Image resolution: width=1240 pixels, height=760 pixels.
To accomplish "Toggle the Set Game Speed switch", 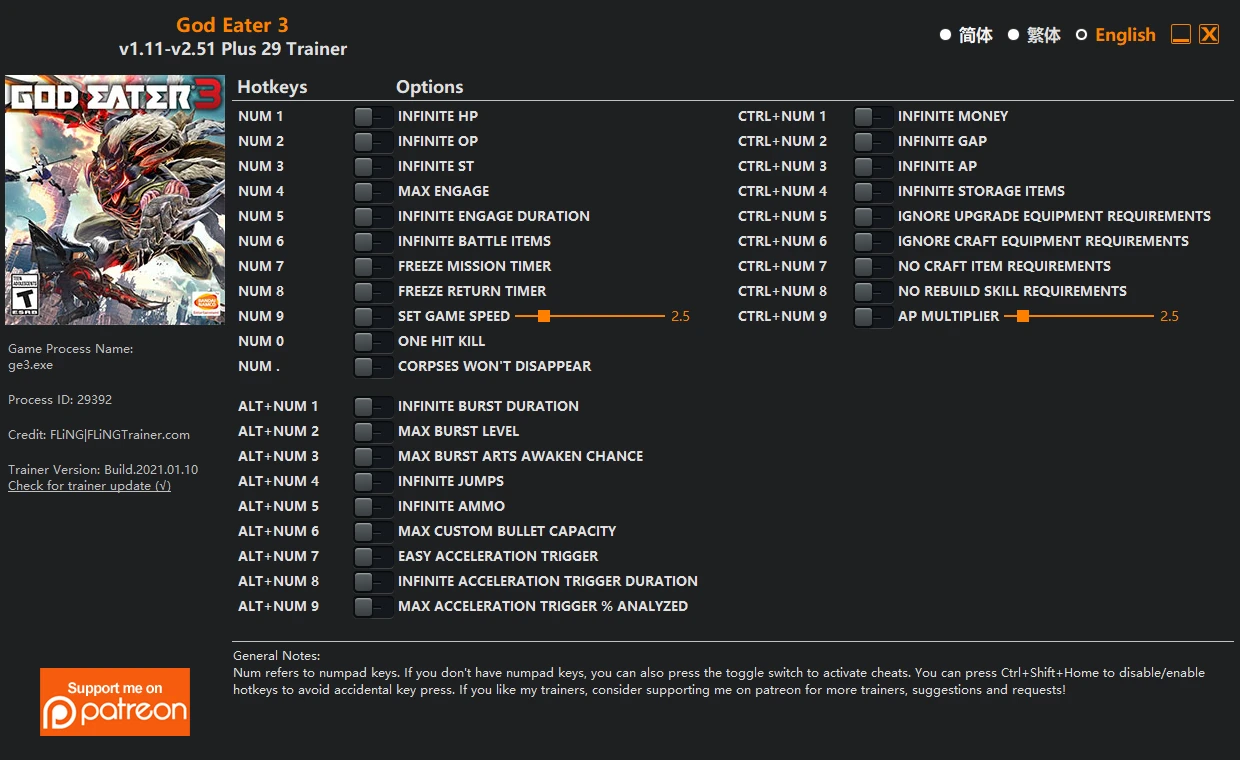I will [x=373, y=317].
